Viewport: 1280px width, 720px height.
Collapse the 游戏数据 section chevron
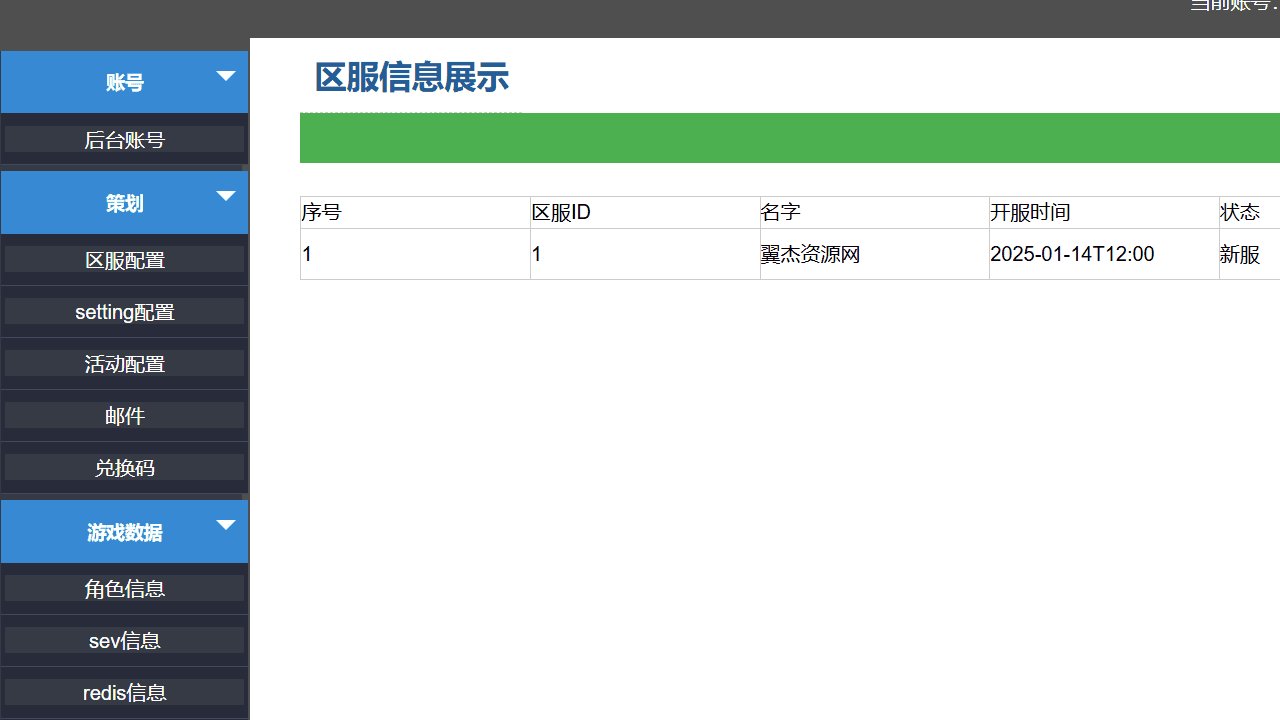pos(226,524)
